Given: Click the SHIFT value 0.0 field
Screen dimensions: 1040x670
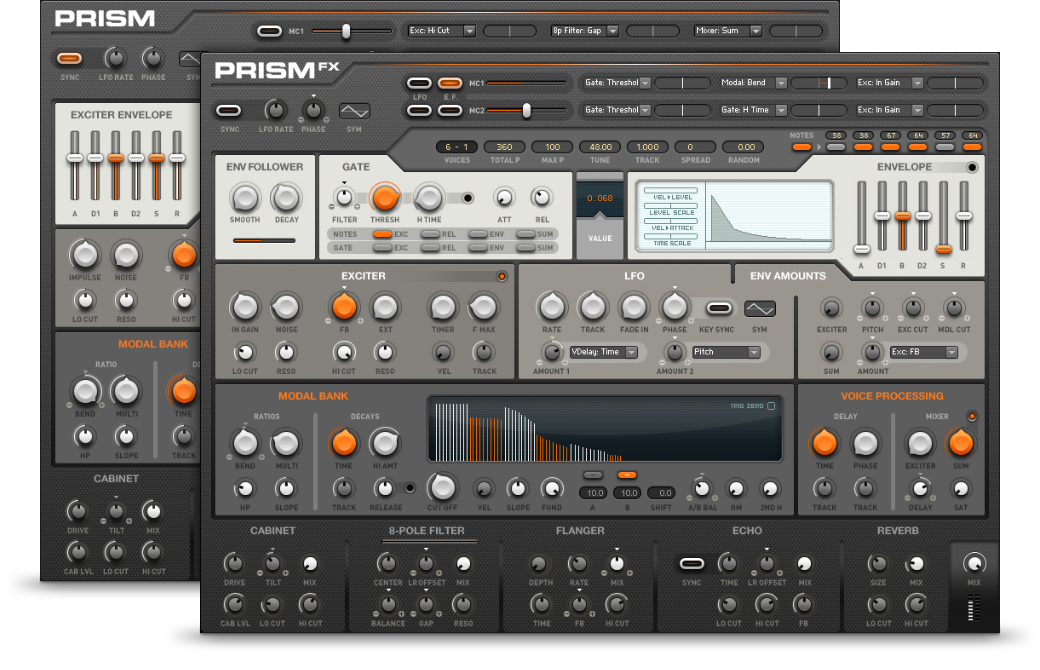Looking at the screenshot, I should coord(661,493).
